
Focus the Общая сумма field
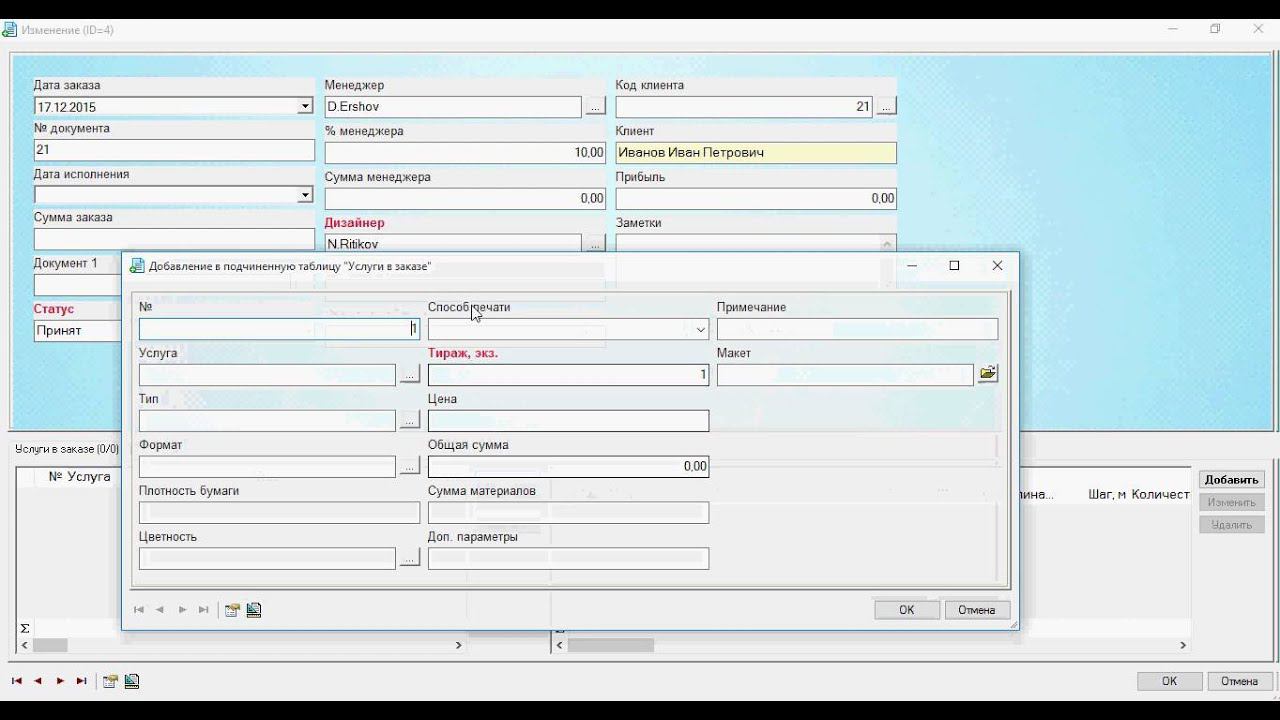(568, 467)
